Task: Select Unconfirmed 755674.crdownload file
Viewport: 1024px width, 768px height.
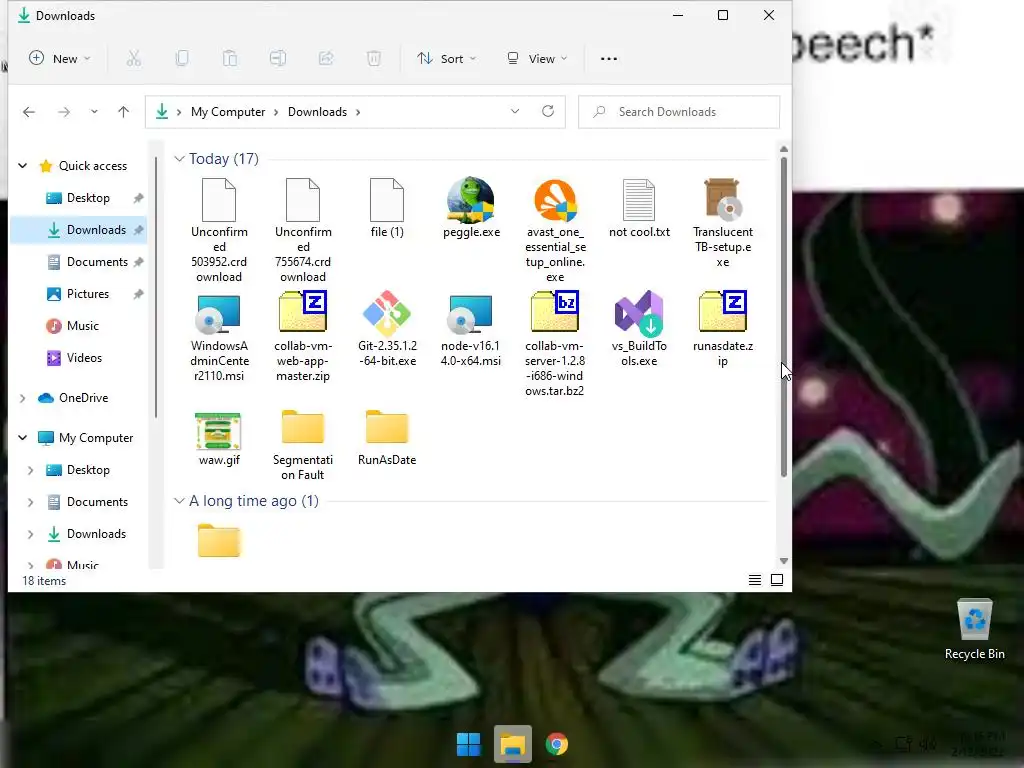Action: coord(303,231)
